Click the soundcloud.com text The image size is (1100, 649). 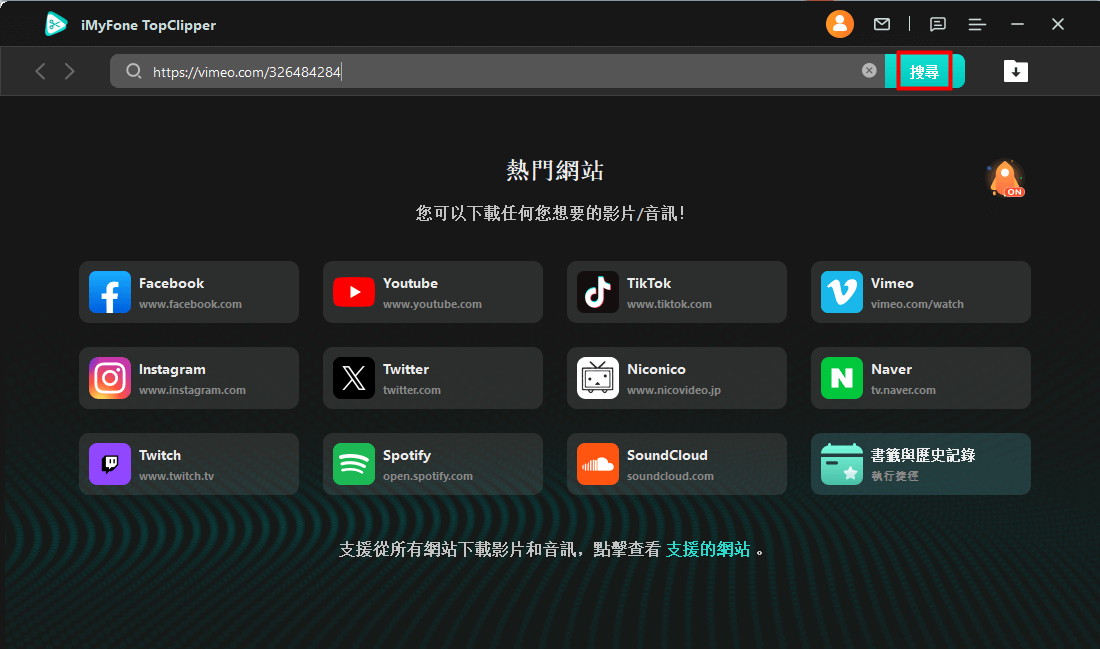pyautogui.click(x=670, y=476)
